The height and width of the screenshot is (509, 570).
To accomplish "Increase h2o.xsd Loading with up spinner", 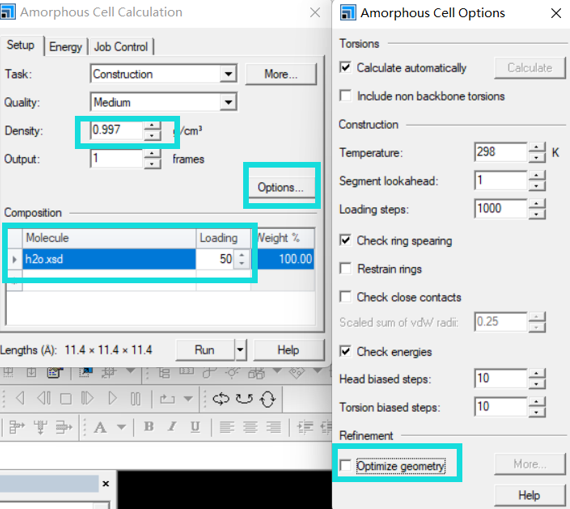I will (242, 254).
